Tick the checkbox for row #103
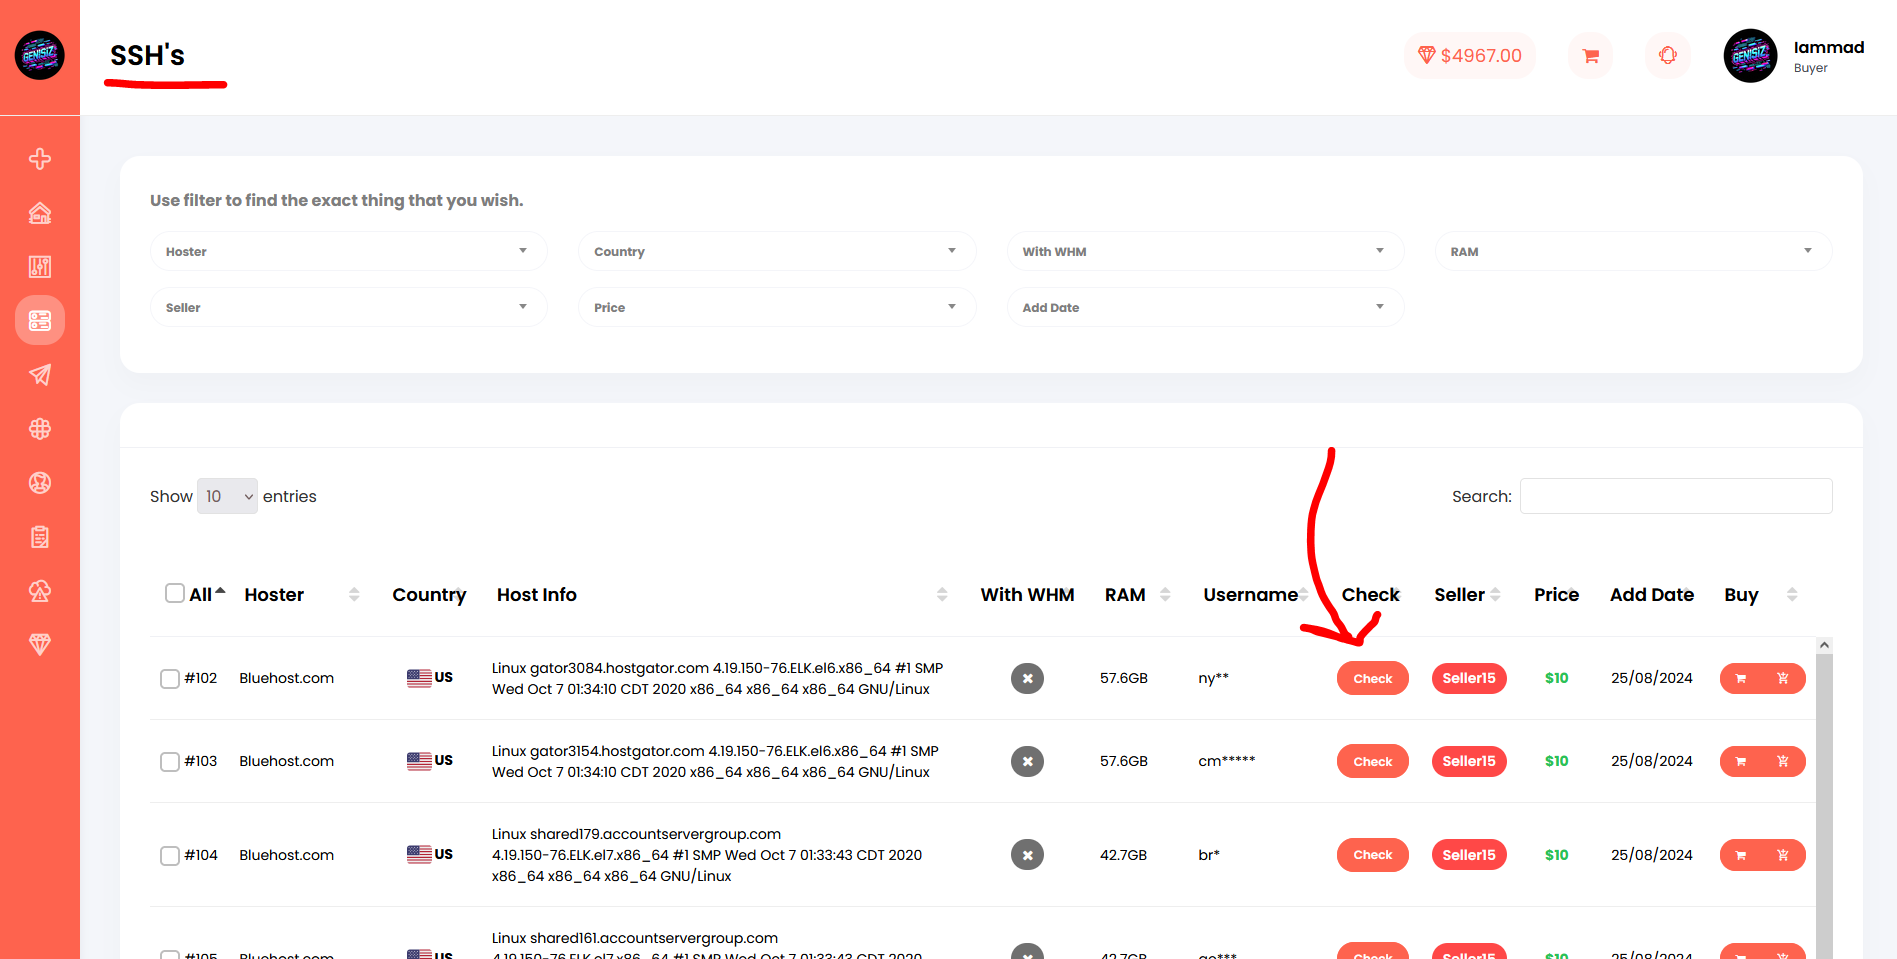 170,762
